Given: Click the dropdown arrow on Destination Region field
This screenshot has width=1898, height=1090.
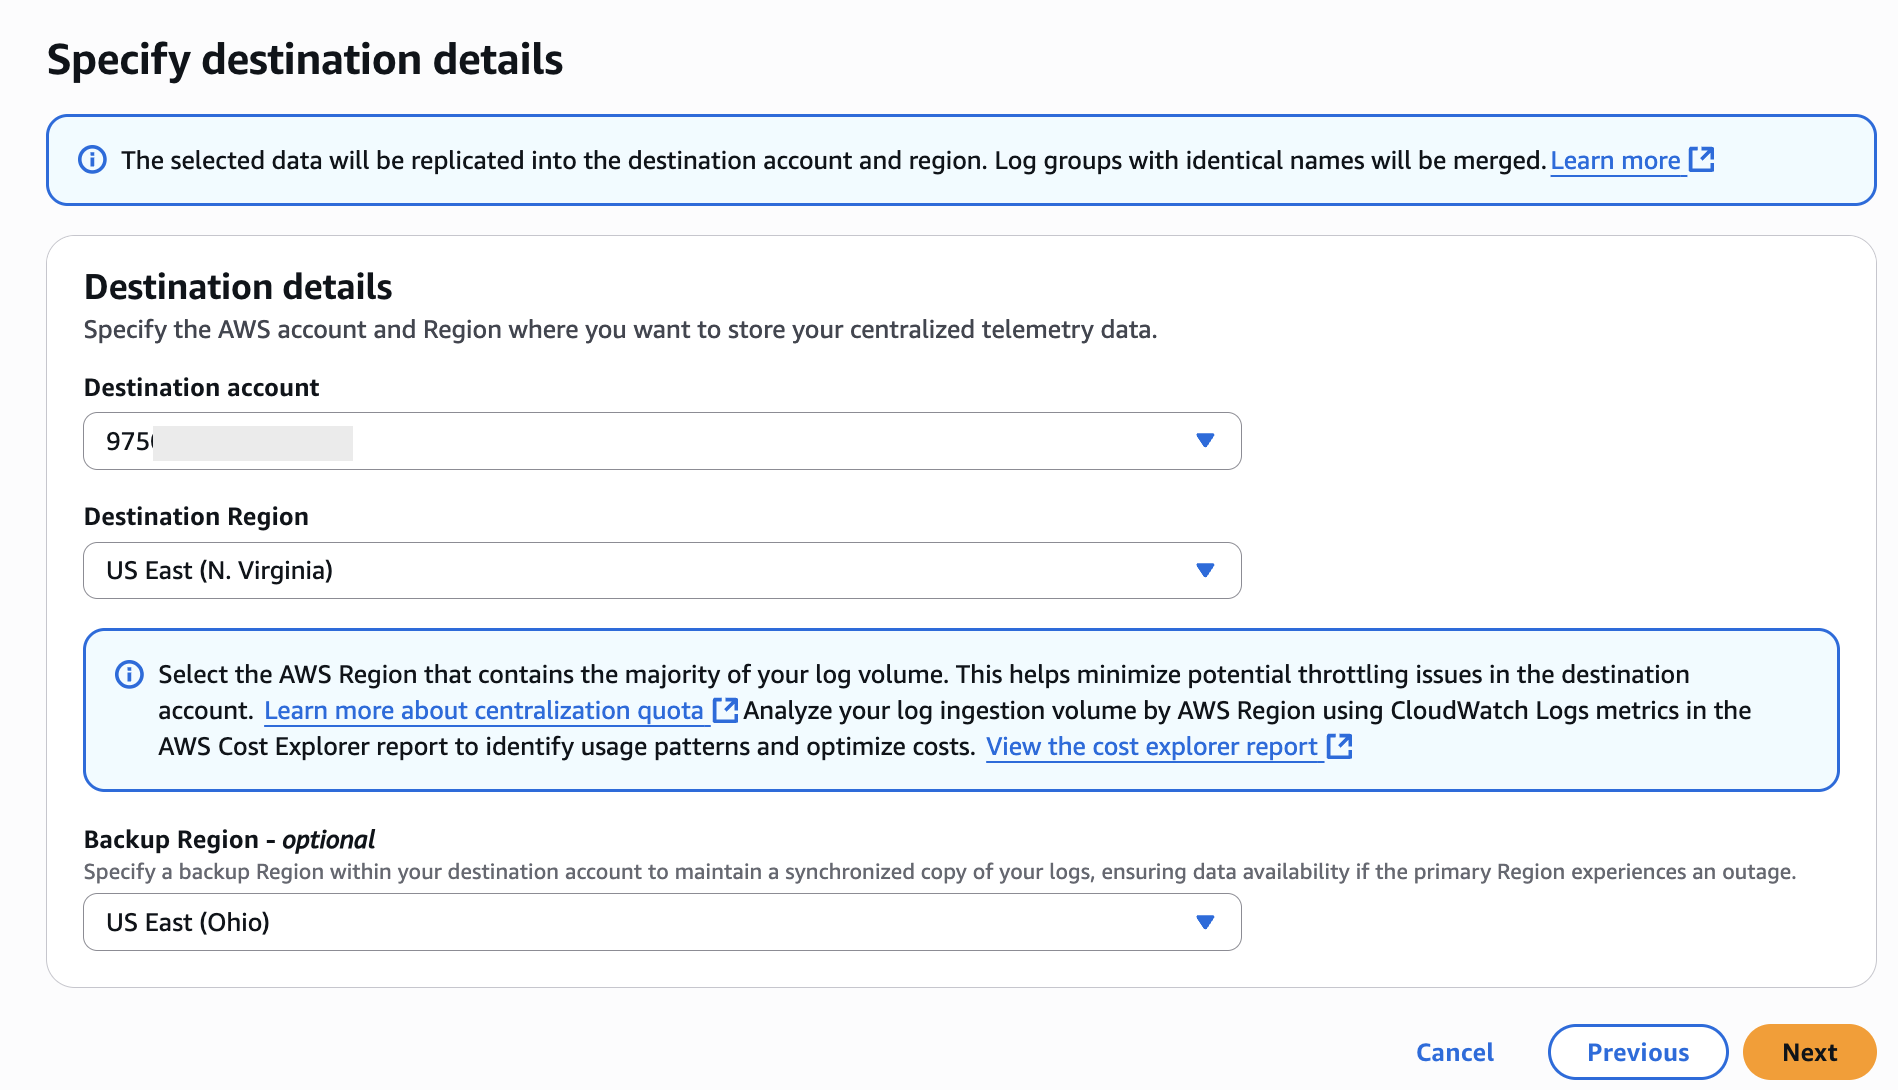Looking at the screenshot, I should pyautogui.click(x=1206, y=570).
